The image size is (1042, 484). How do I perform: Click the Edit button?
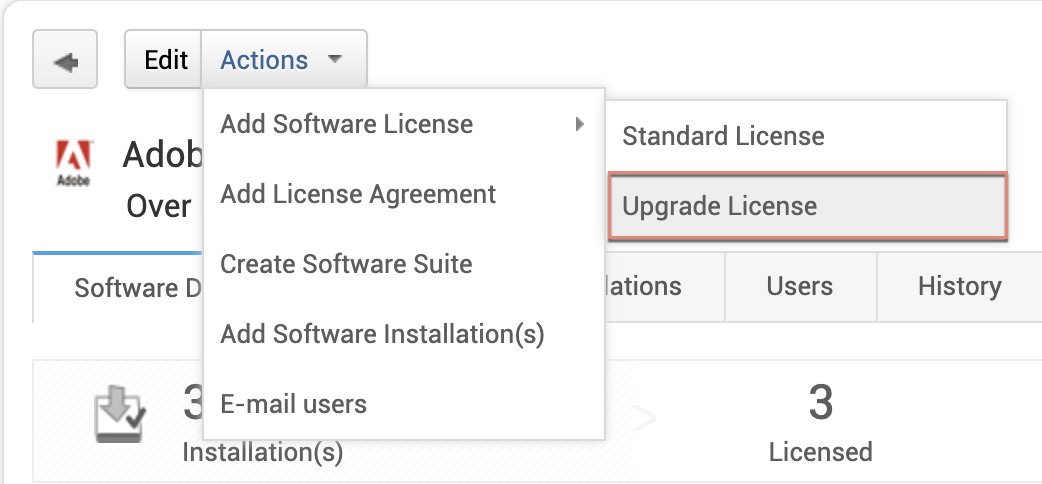click(x=165, y=60)
